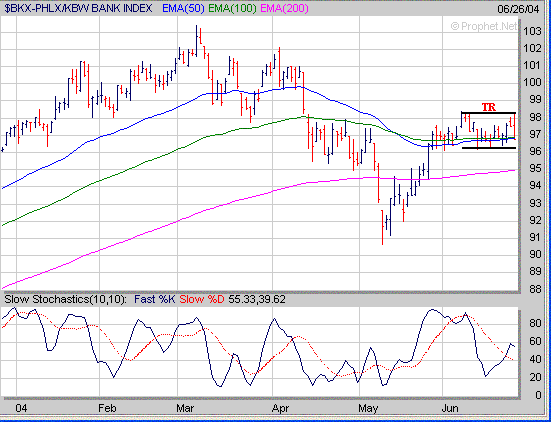Click the May month label on axis
The height and width of the screenshot is (422, 551).
coord(368,408)
